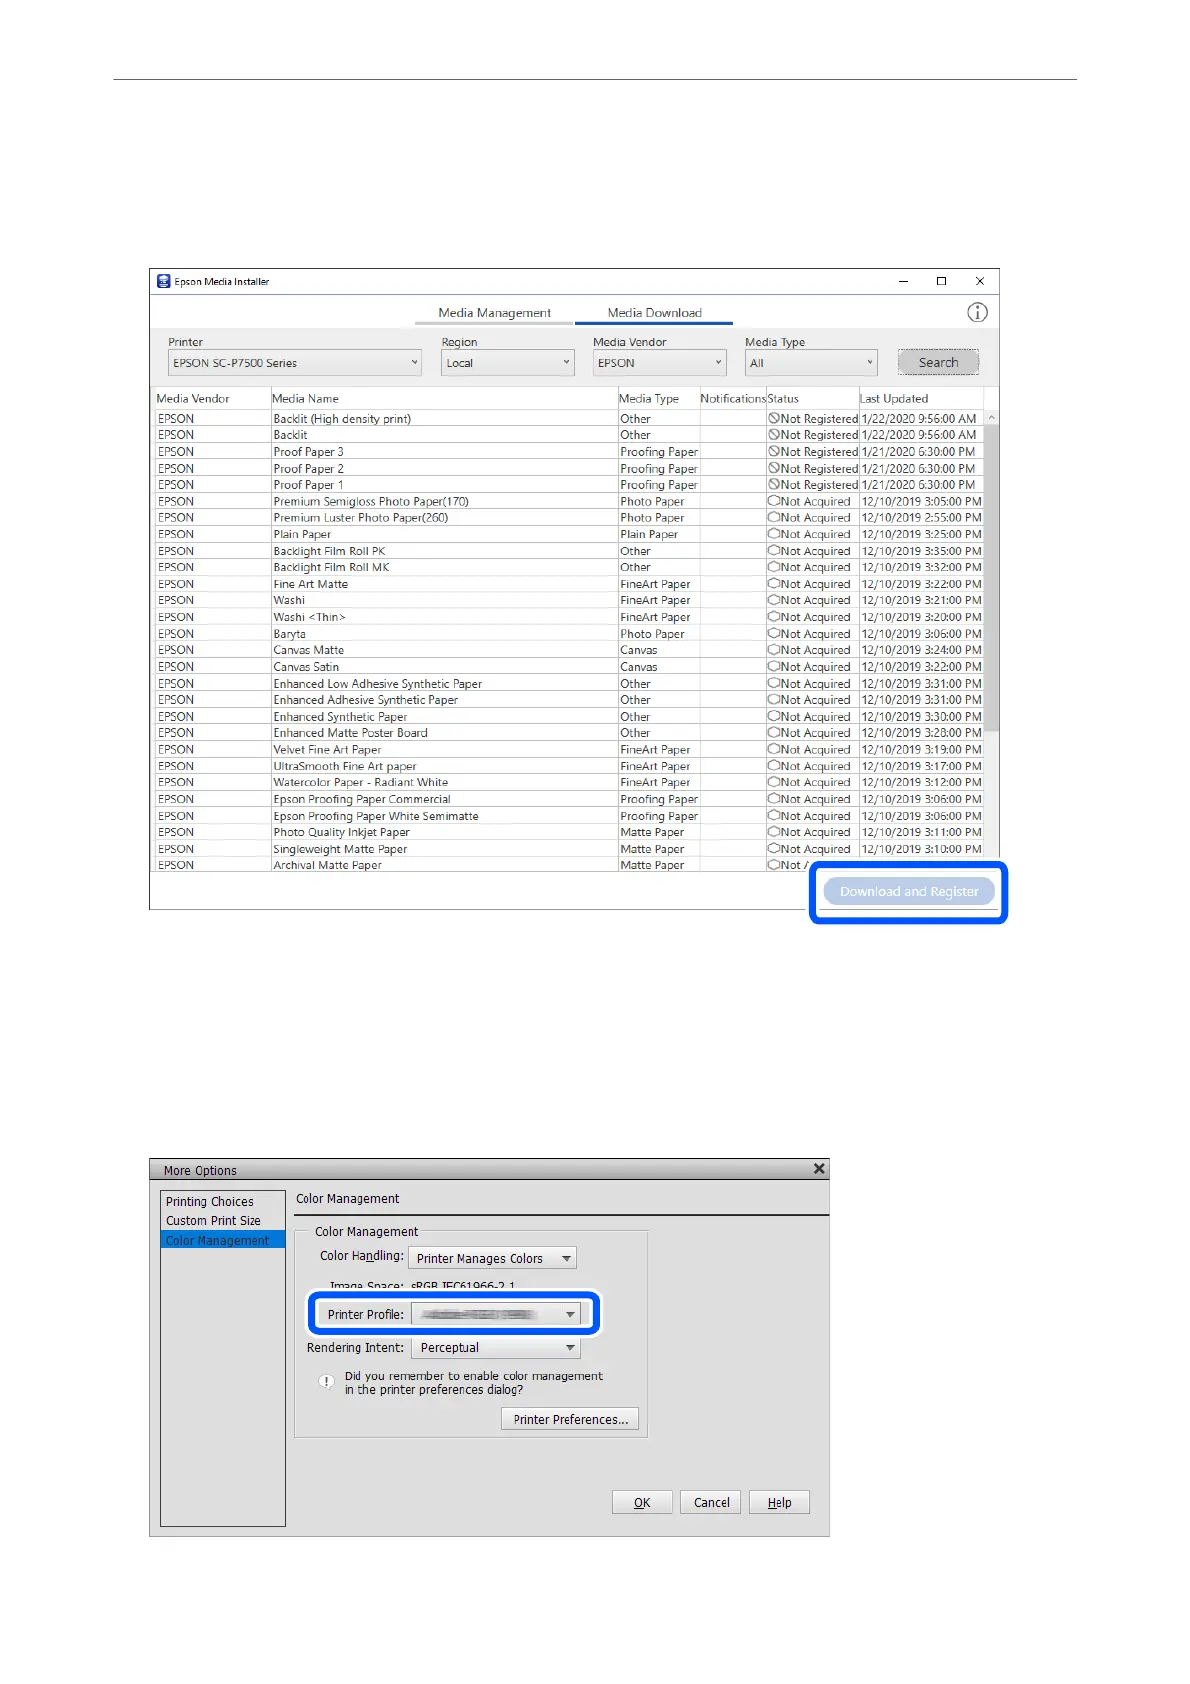
Task: Select Epson Proofing Paper Commercial row
Action: [569, 799]
